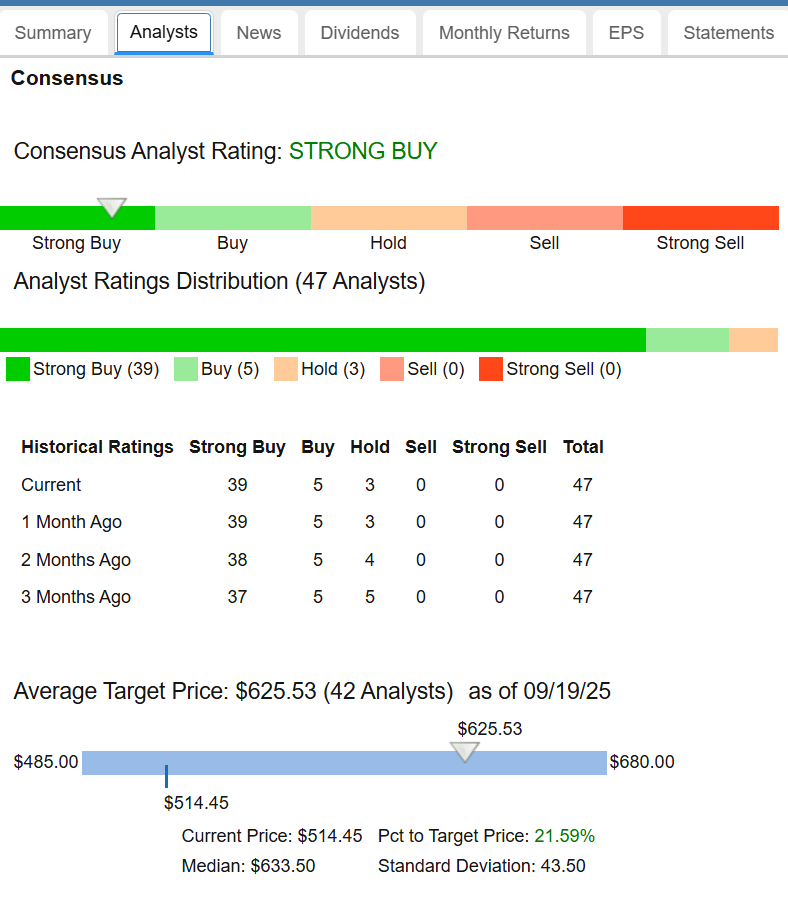Screen dimensions: 788x913
Task: Click the current price tick marker
Action: (166, 776)
